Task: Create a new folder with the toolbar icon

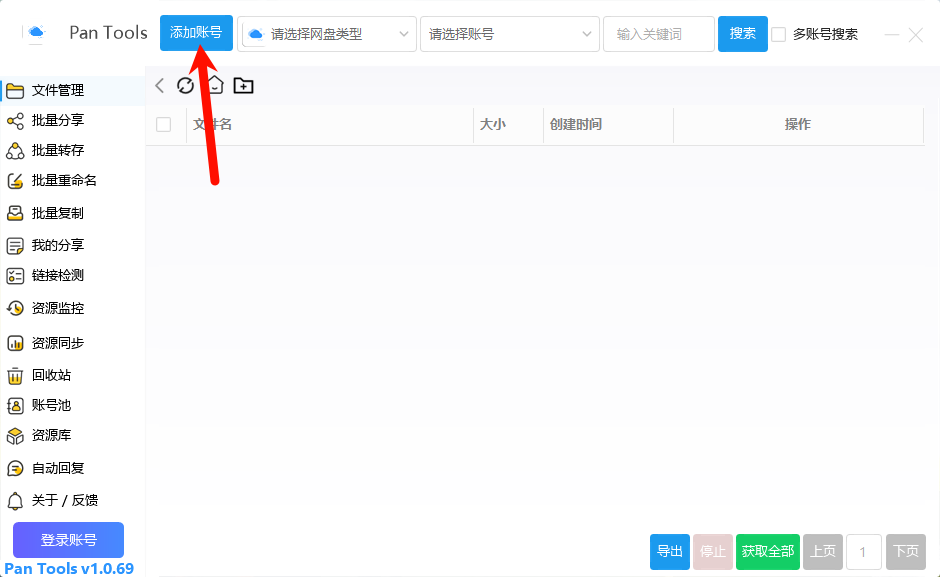Action: 243,86
